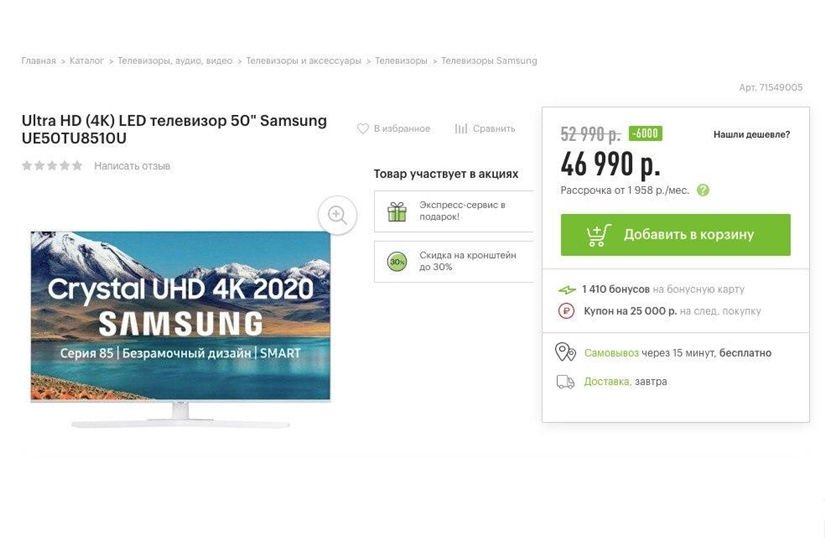The image size is (825, 557).
Task: Go to 'Главная' breadcrumb
Action: pyautogui.click(x=39, y=61)
